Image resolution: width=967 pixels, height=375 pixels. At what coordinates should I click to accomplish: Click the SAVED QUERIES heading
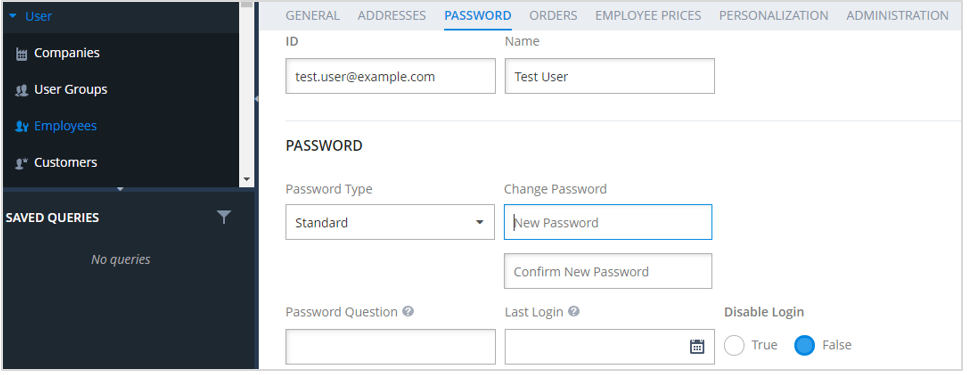pos(52,218)
